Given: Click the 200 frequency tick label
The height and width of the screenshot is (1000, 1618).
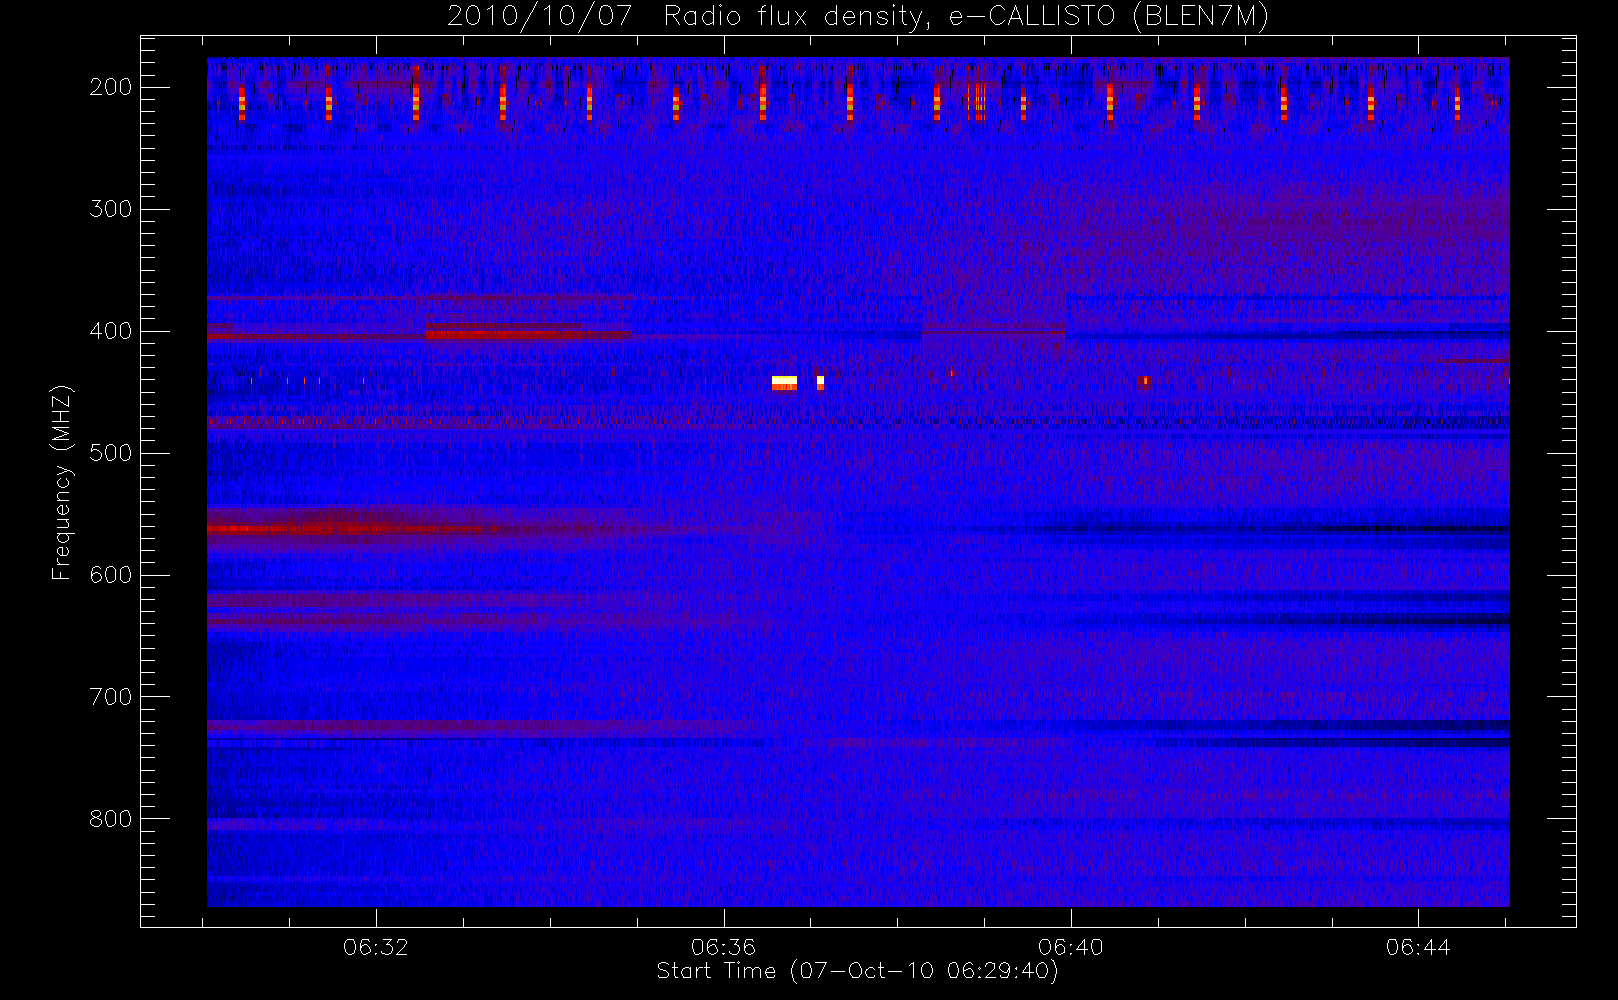Looking at the screenshot, I should tap(111, 87).
